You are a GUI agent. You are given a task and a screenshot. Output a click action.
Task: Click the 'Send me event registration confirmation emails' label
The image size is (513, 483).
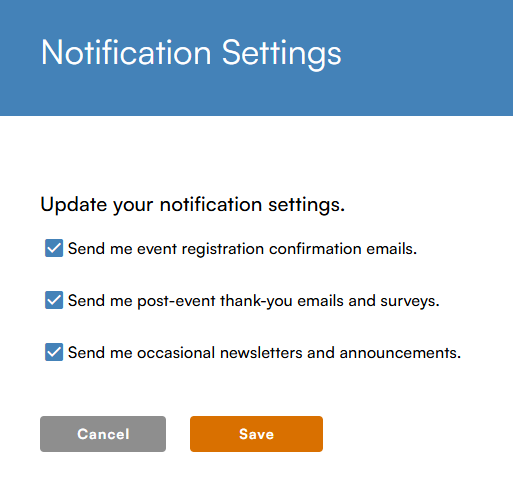242,249
